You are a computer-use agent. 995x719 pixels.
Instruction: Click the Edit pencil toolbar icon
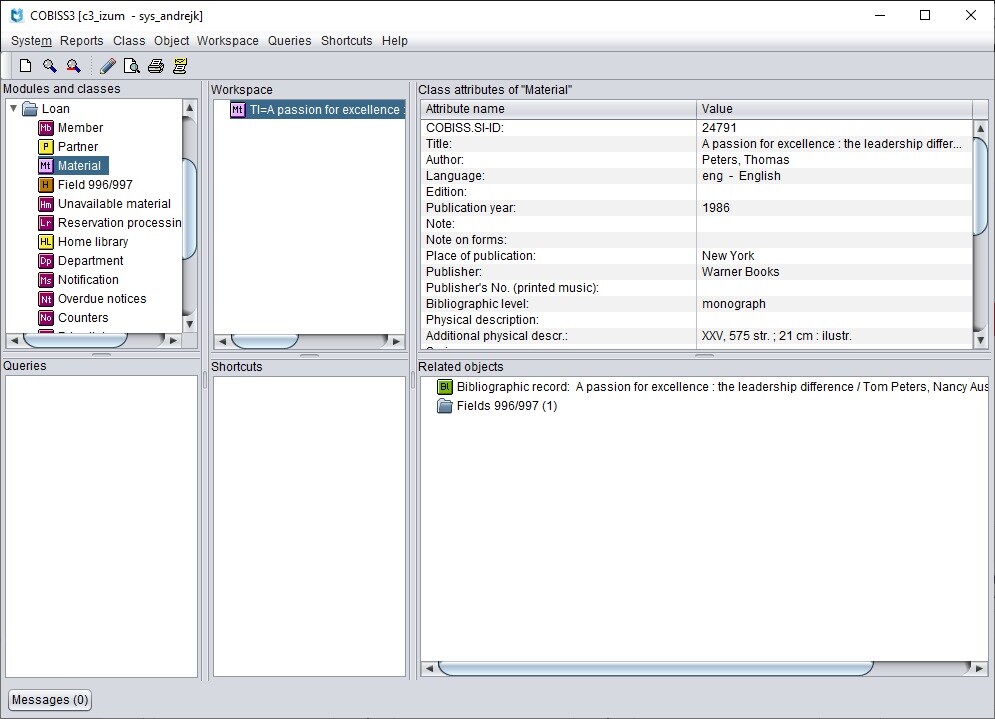point(108,66)
